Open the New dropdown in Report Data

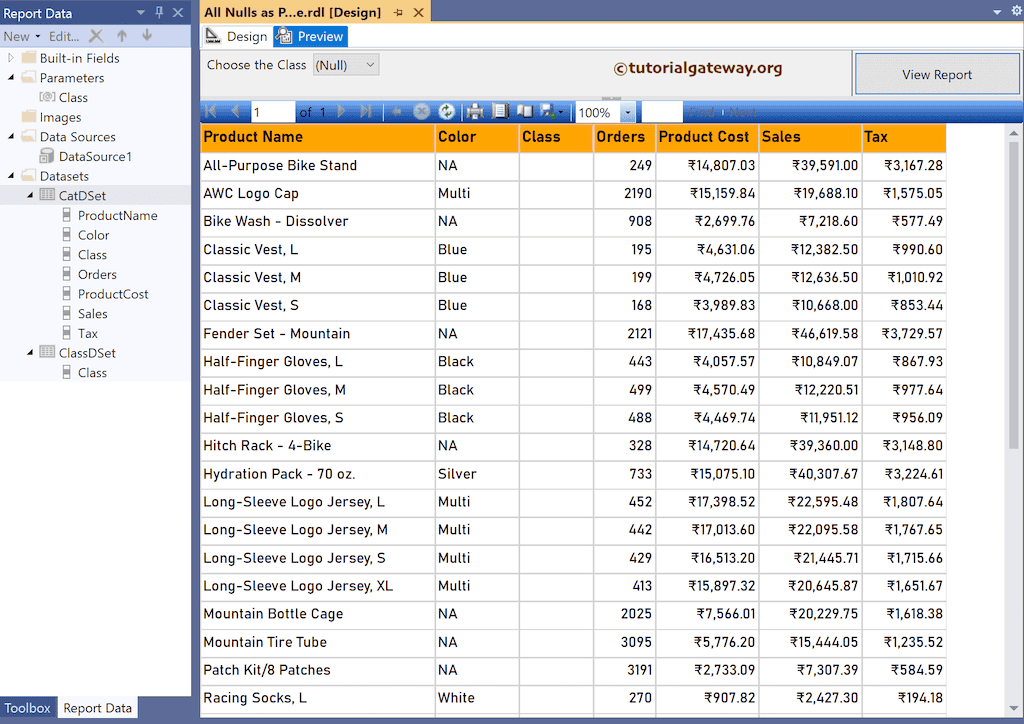click(22, 36)
